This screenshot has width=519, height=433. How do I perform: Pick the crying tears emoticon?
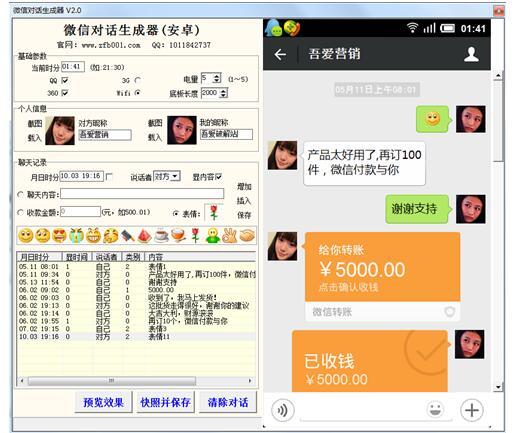pos(76,236)
